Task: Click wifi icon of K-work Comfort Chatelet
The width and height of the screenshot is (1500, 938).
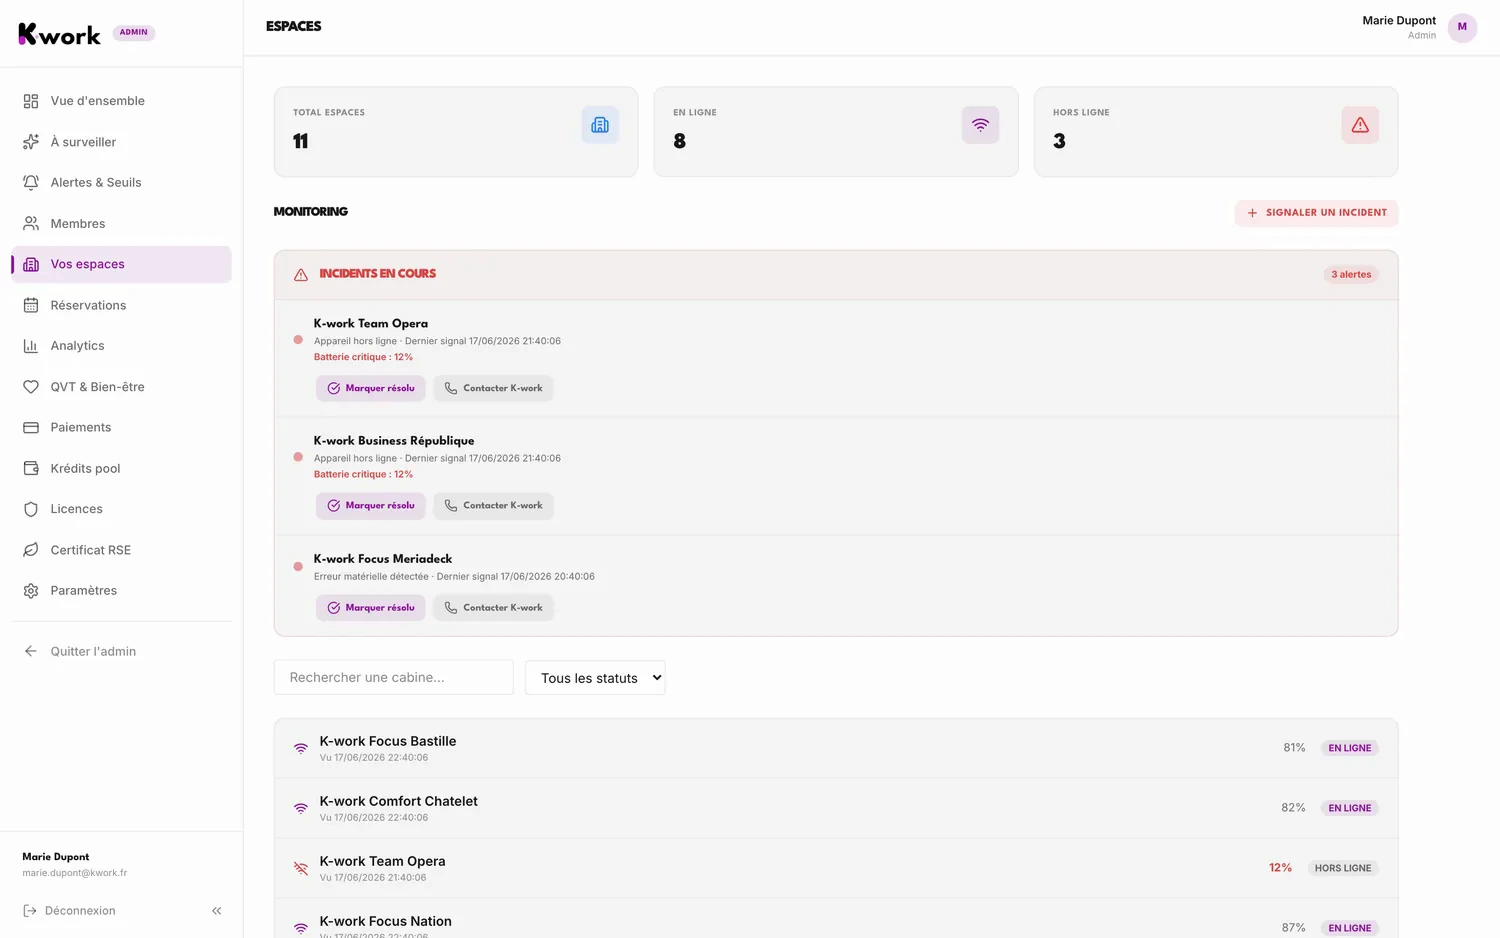Action: (301, 808)
